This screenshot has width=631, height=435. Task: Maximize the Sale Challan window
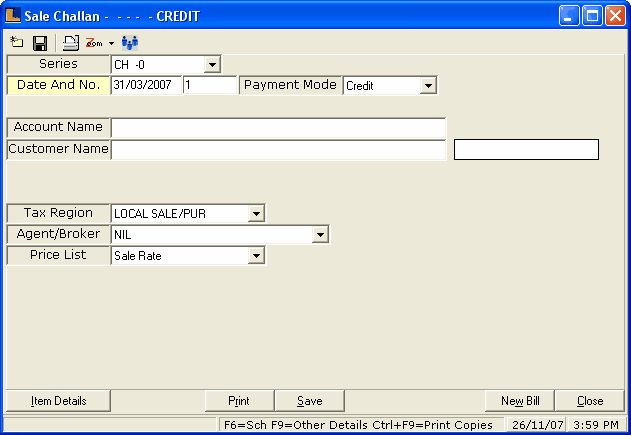pyautogui.click(x=592, y=16)
